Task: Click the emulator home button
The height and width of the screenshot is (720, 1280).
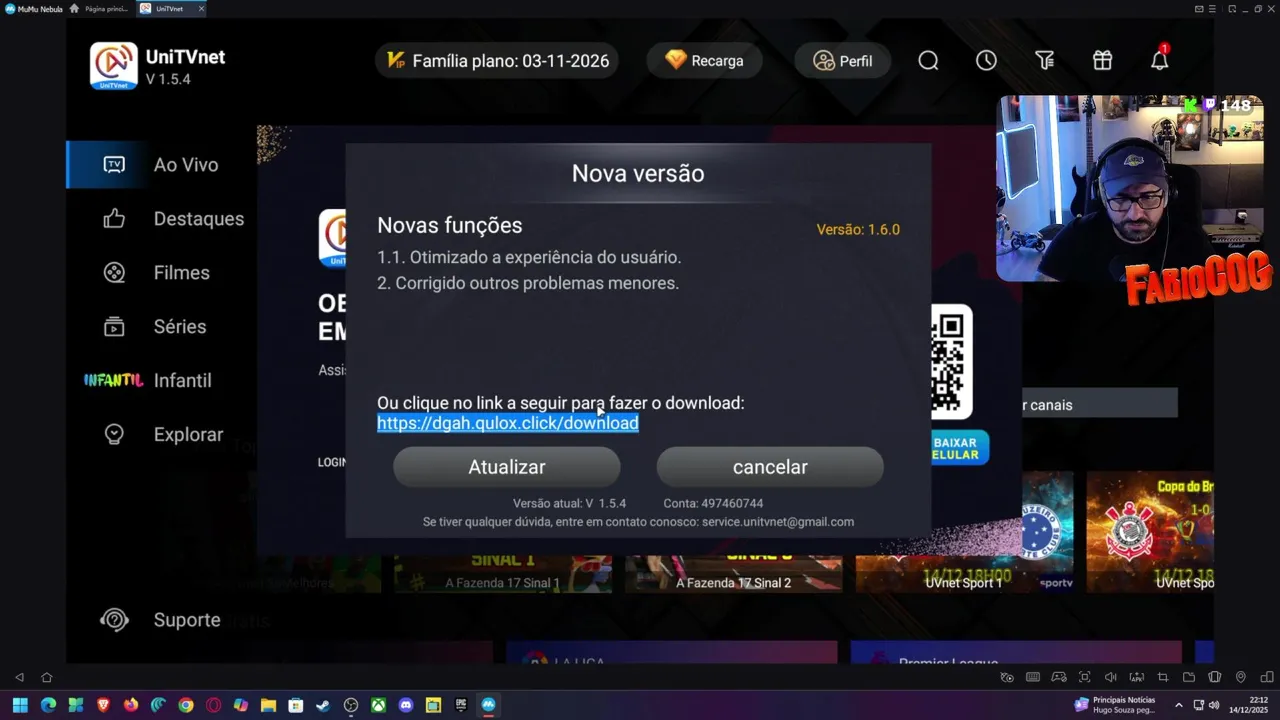Action: (46, 677)
